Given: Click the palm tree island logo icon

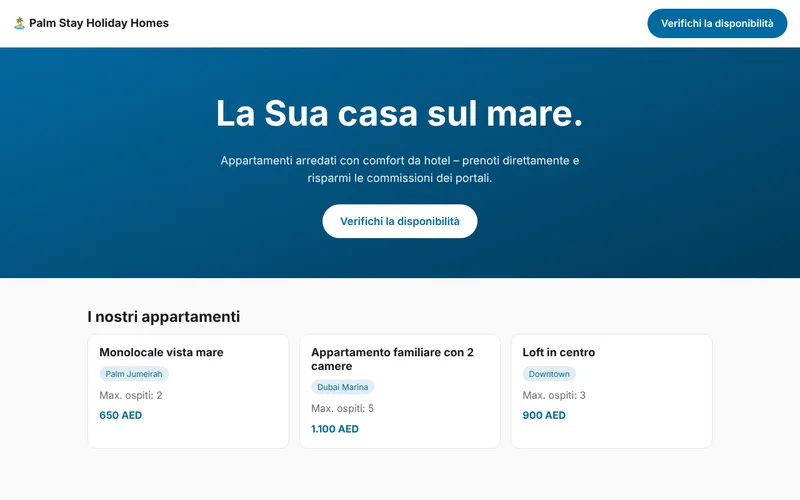Looking at the screenshot, I should point(19,23).
